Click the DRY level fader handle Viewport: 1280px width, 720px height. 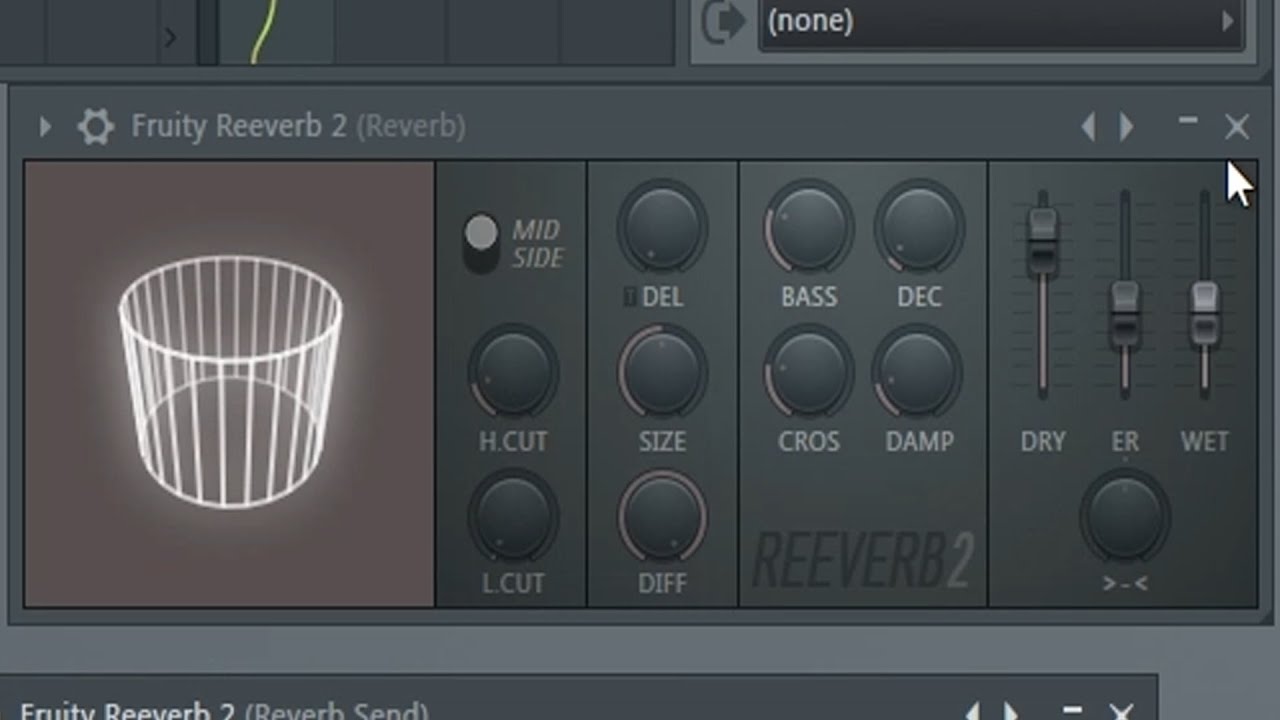click(x=1042, y=240)
